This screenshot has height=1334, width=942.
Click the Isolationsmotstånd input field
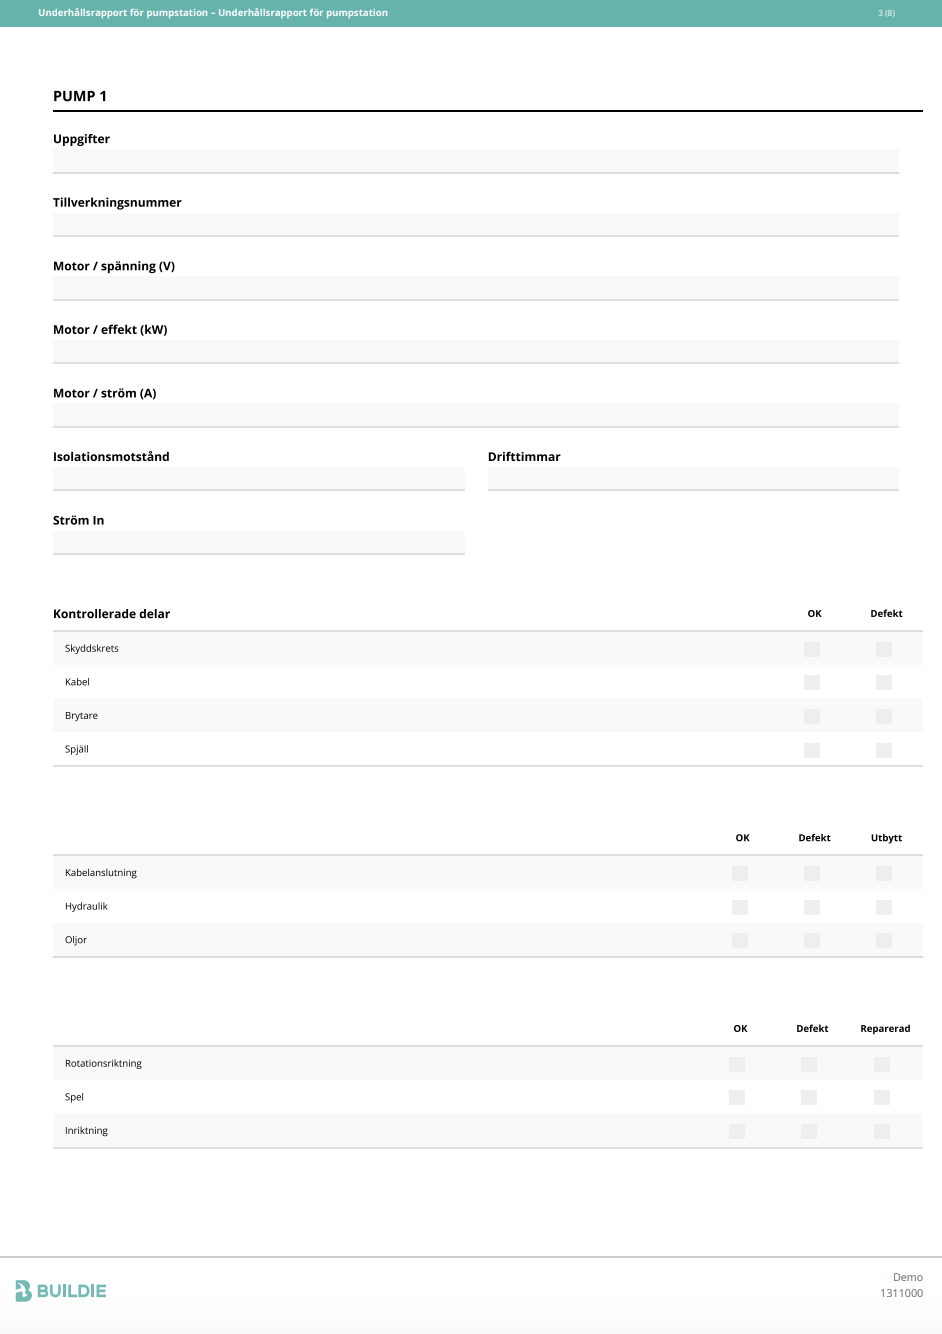click(x=259, y=479)
